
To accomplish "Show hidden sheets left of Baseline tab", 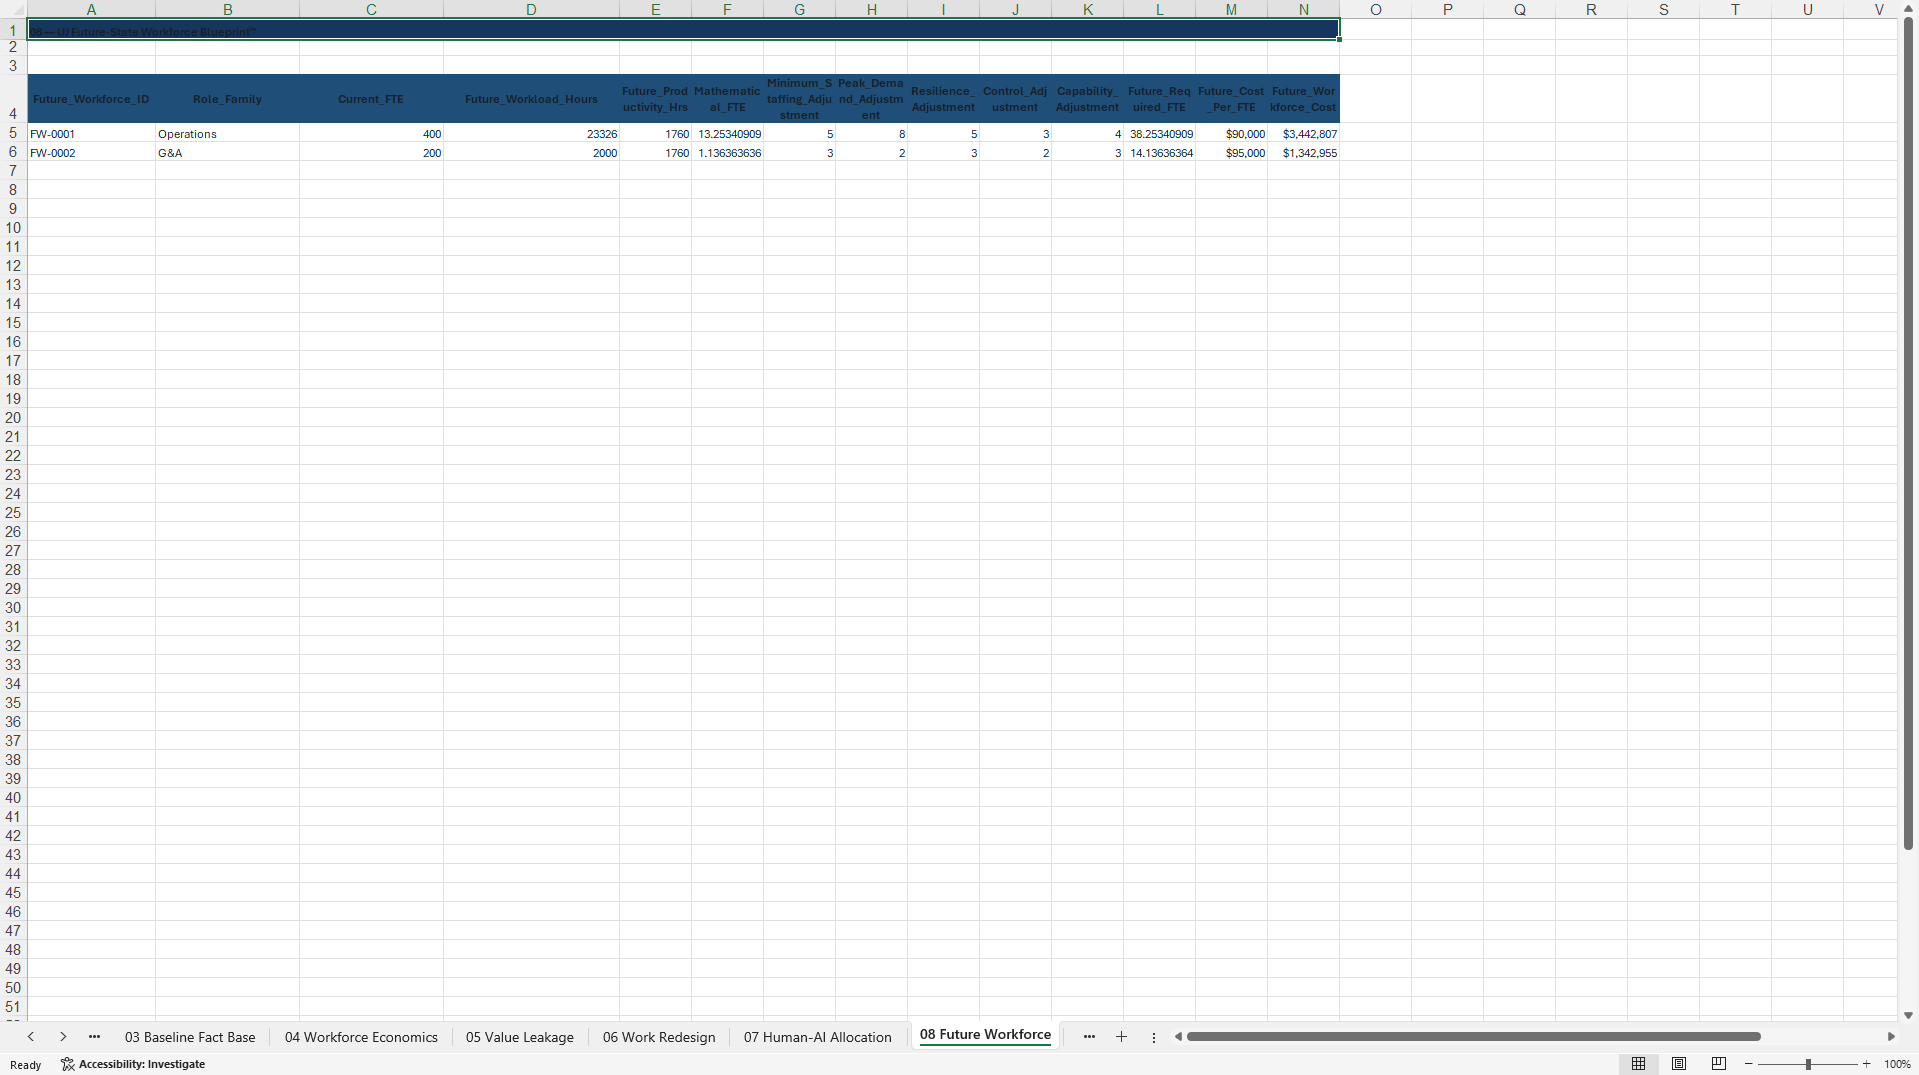I will pyautogui.click(x=94, y=1037).
